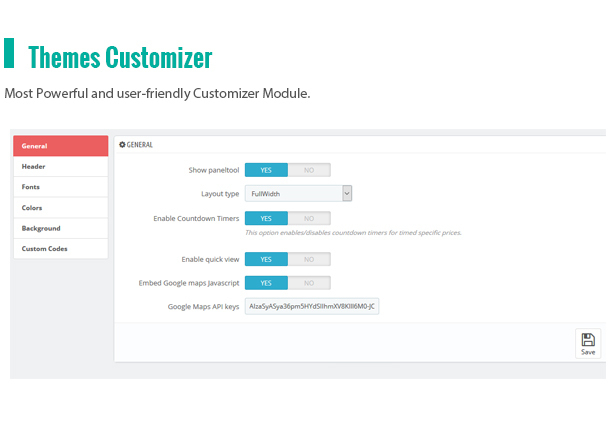Image resolution: width=616 pixels, height=424 pixels.
Task: Switch to the Header tab
Action: (x=61, y=167)
